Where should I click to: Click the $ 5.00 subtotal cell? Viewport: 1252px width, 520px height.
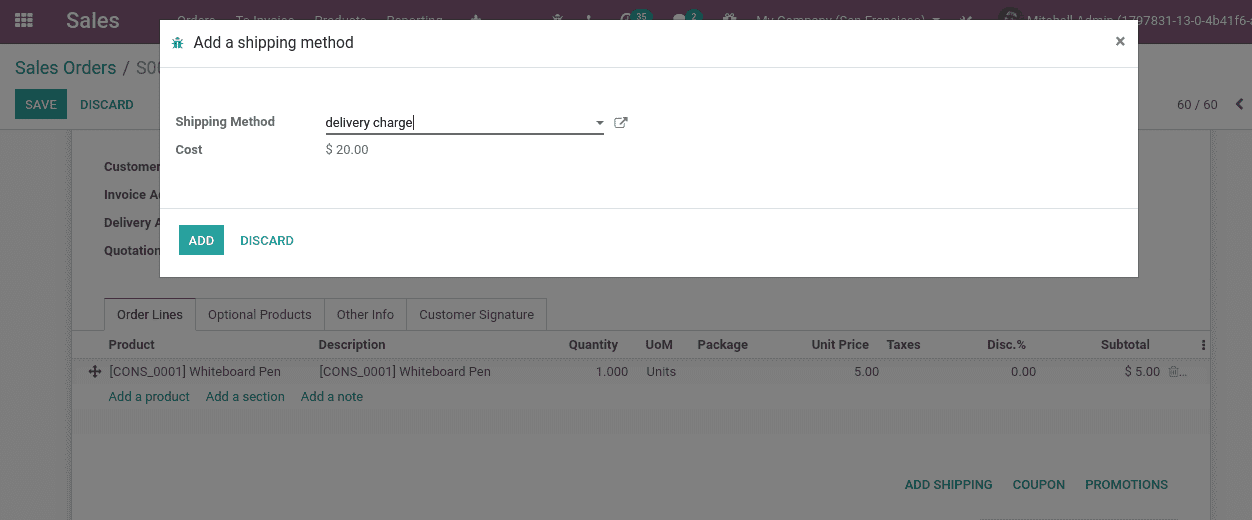point(1142,372)
